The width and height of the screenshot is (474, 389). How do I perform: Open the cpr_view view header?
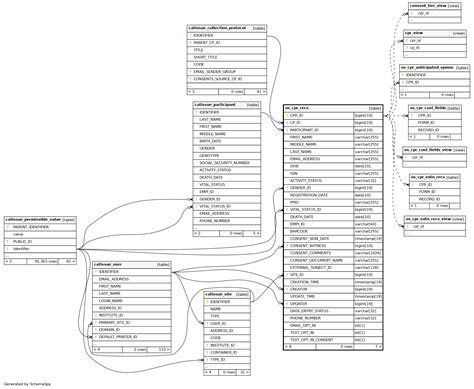[435, 33]
